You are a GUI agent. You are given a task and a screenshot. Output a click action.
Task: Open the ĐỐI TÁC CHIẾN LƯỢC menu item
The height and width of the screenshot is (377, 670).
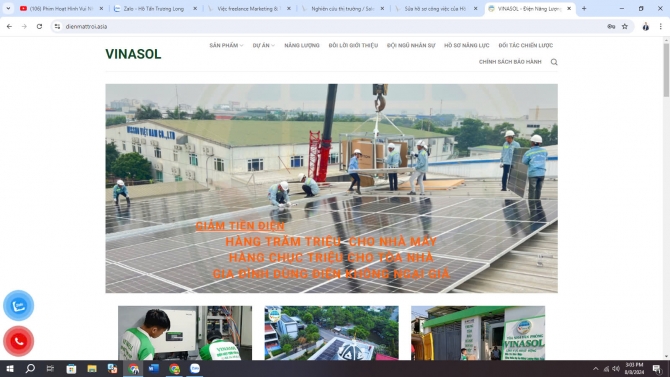(x=526, y=45)
